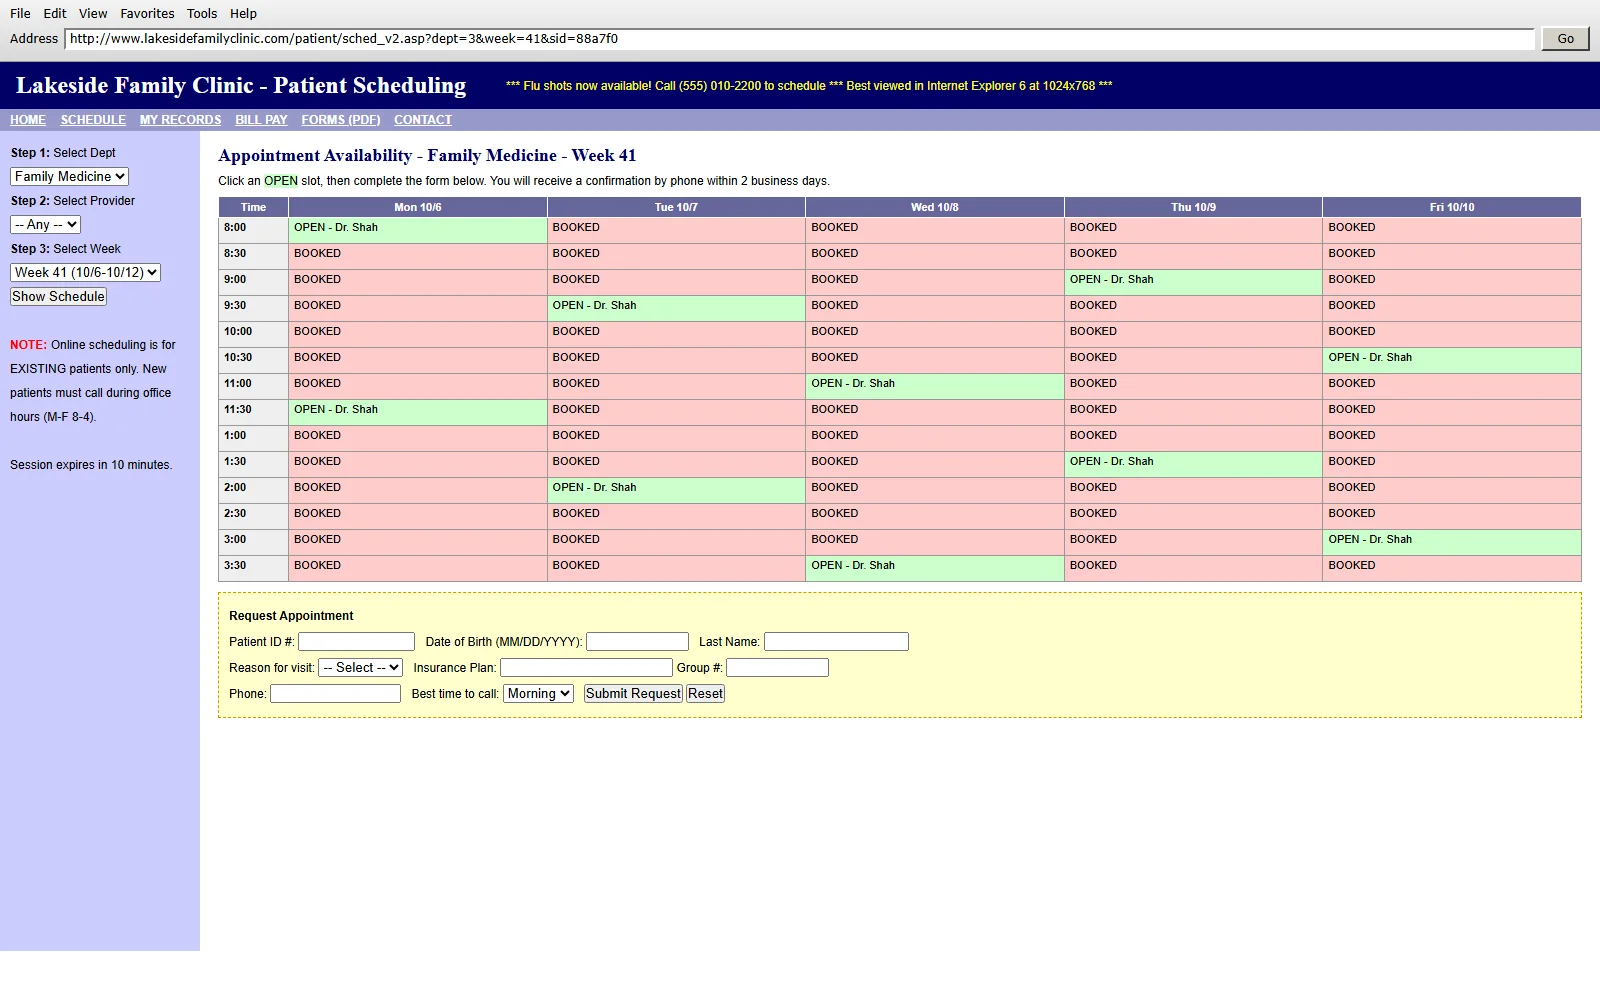Click the Show Schedule button
This screenshot has width=1600, height=1000.
point(58,297)
